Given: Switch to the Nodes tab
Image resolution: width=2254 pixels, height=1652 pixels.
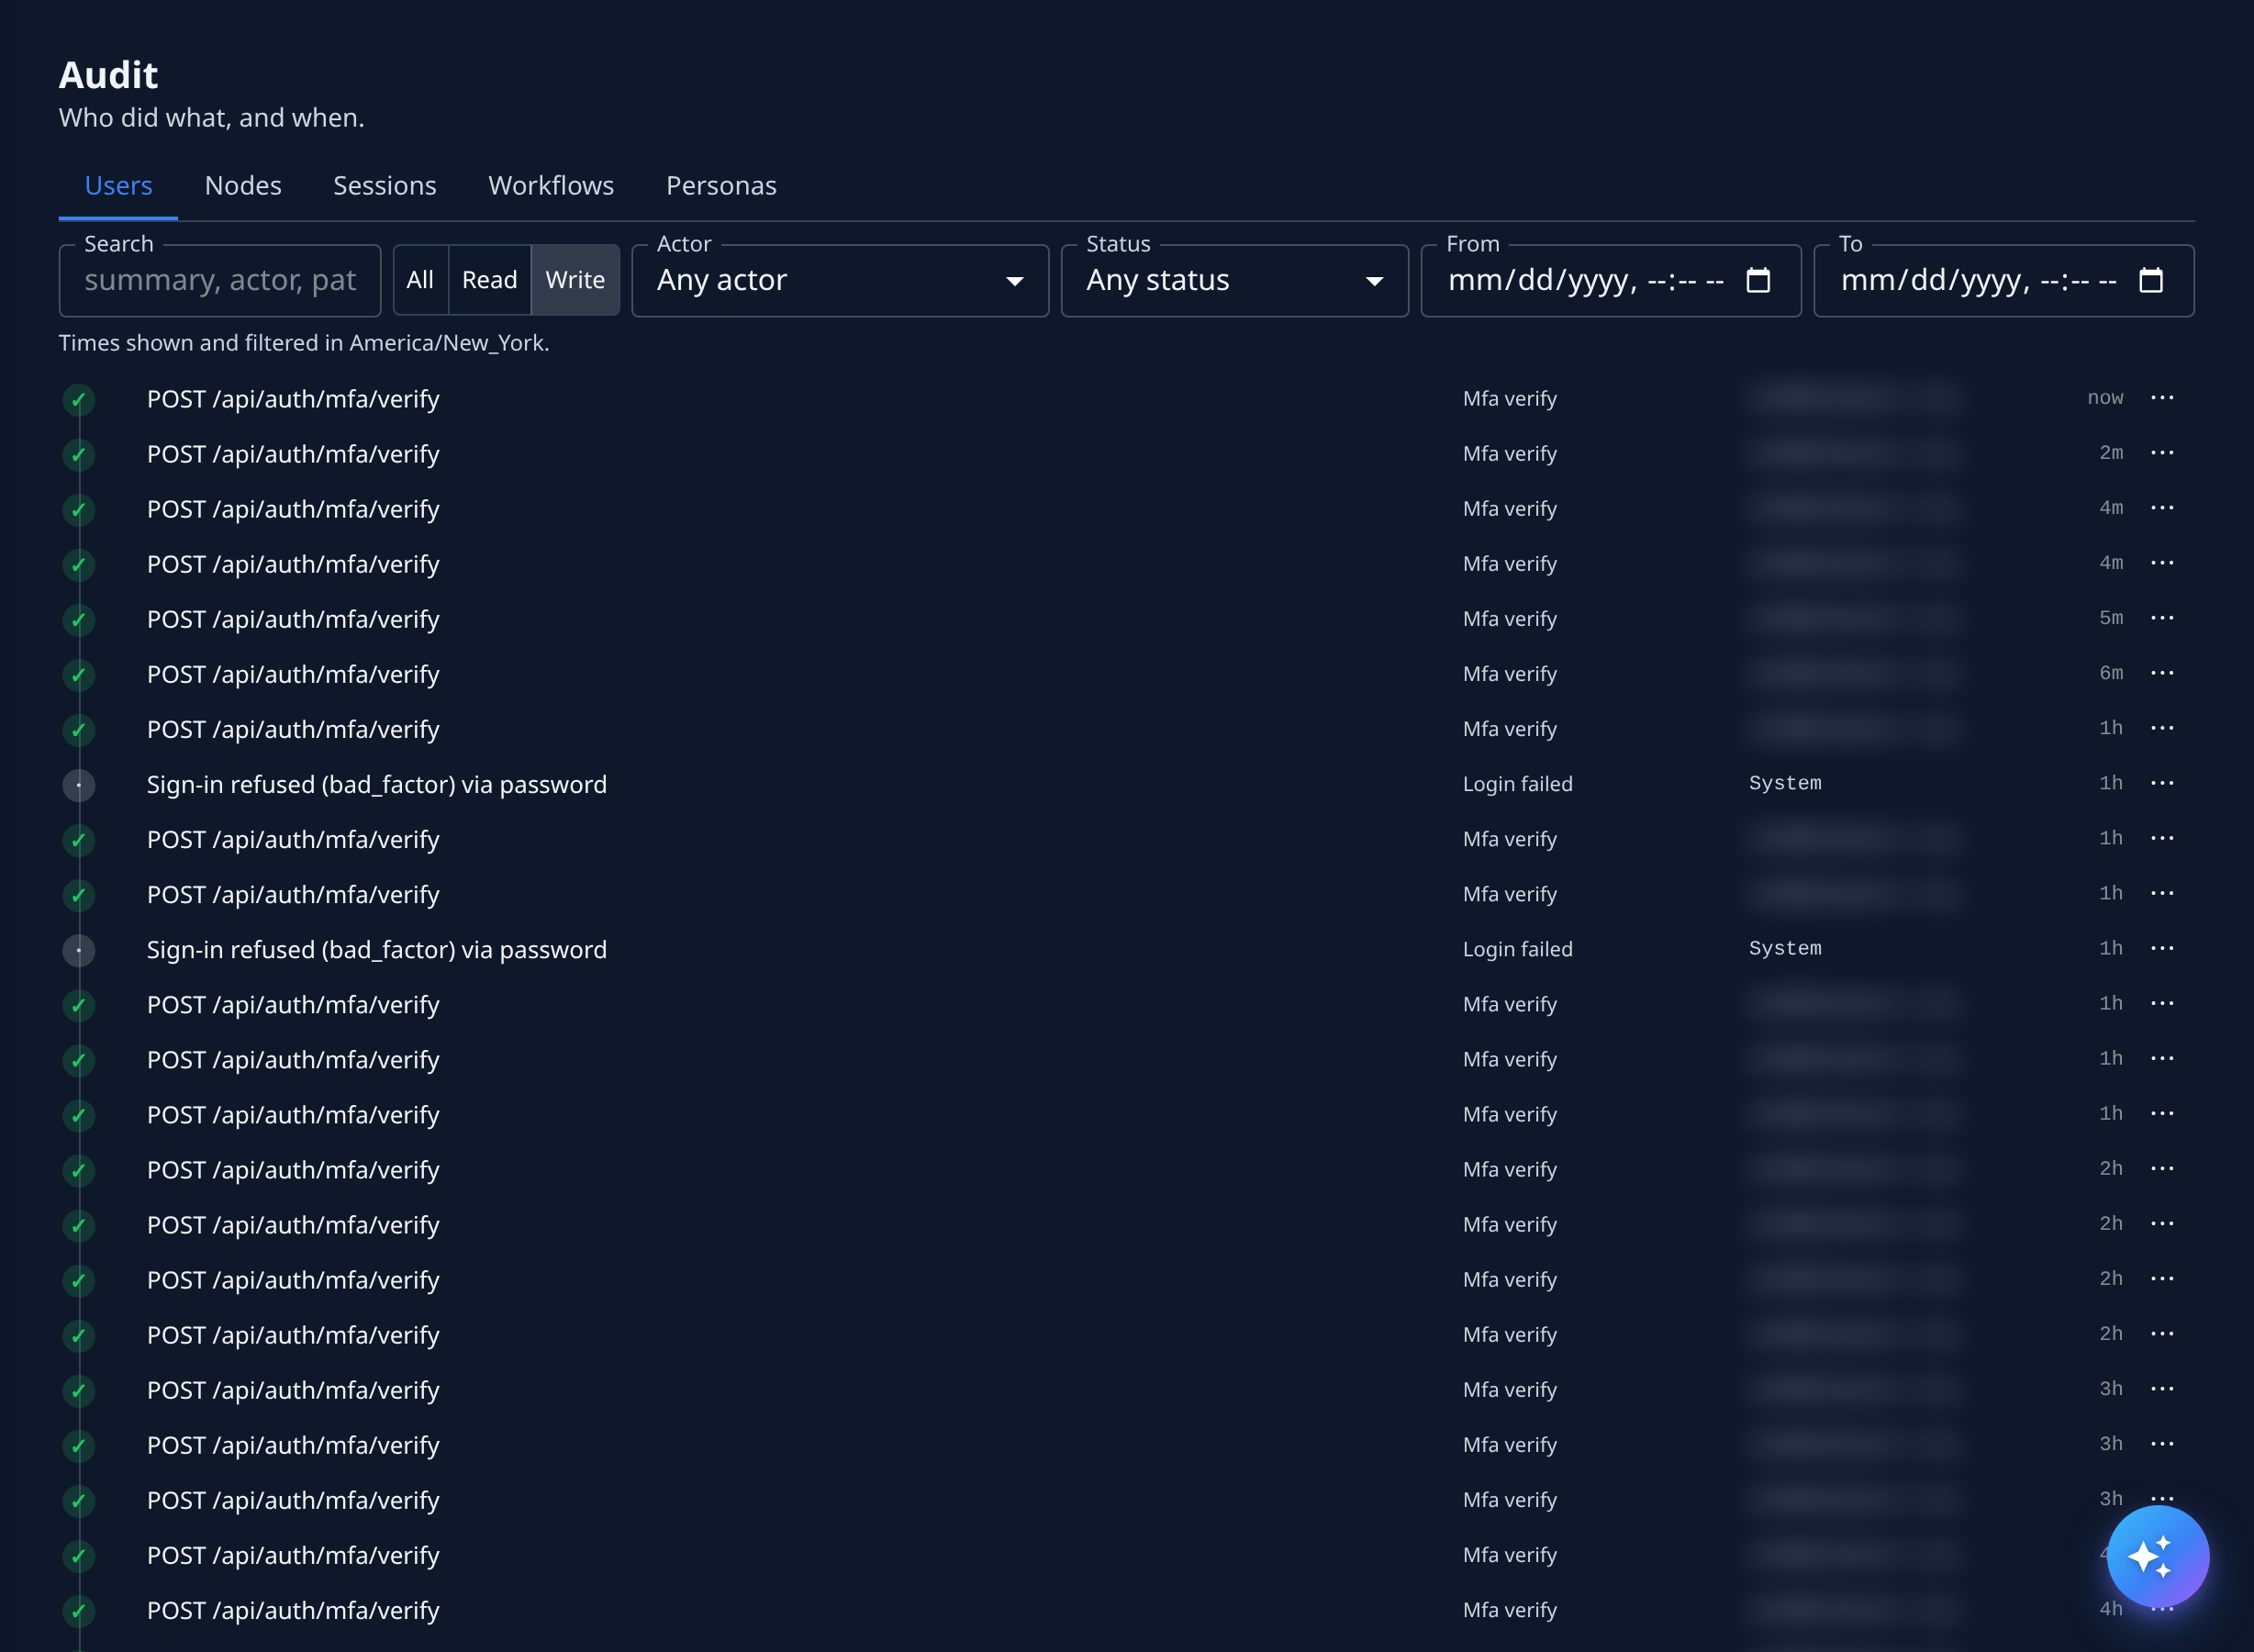Looking at the screenshot, I should (x=243, y=186).
